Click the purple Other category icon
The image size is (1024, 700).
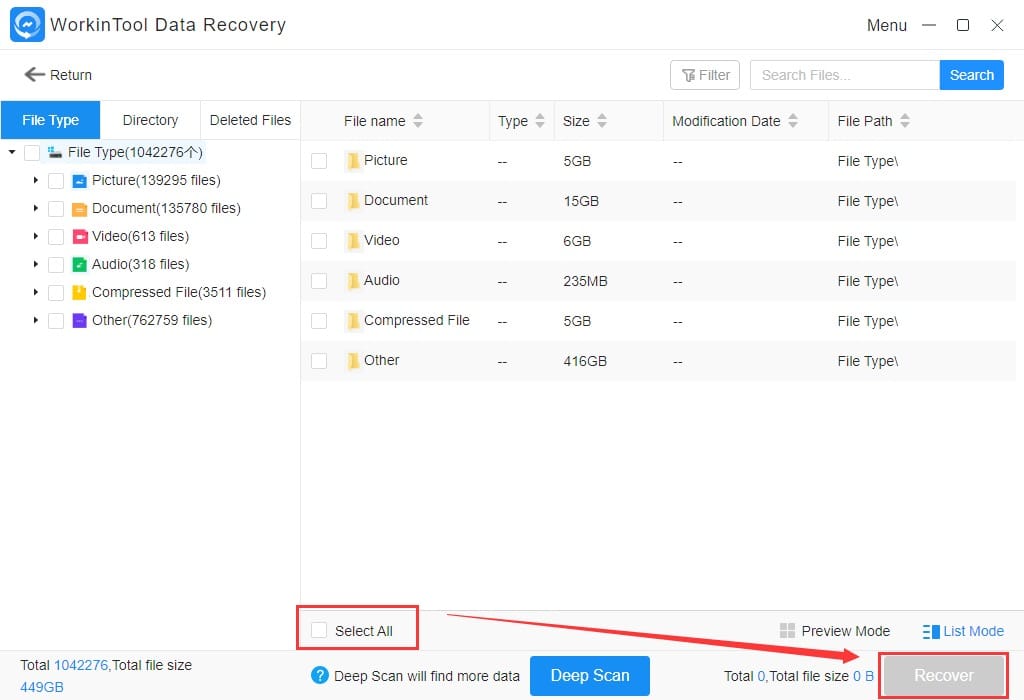pos(80,321)
